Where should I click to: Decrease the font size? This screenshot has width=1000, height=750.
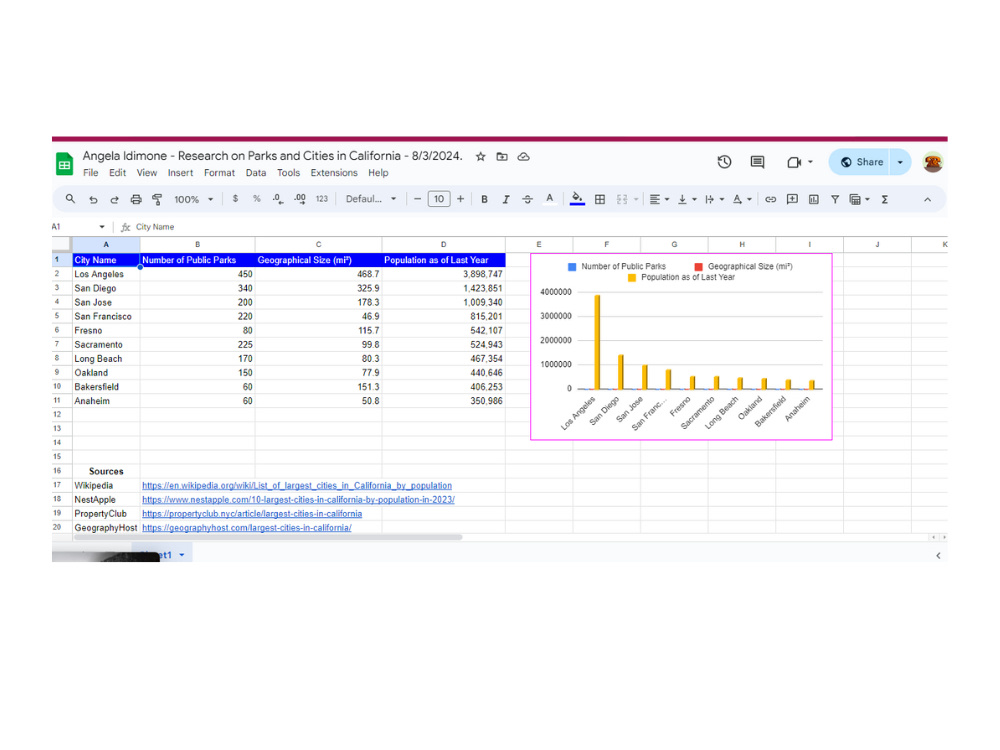417,199
